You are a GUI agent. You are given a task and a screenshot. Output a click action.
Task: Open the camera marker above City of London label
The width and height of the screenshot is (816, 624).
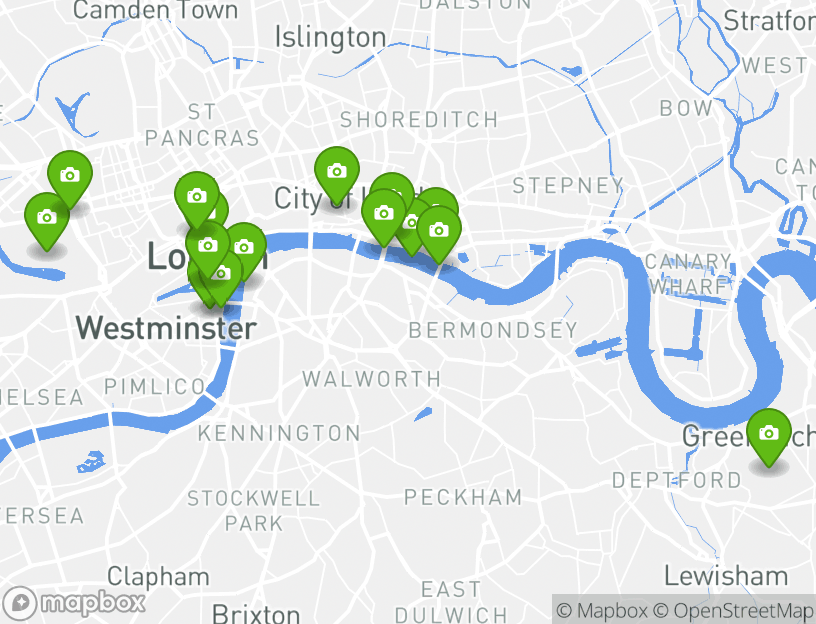point(337,173)
